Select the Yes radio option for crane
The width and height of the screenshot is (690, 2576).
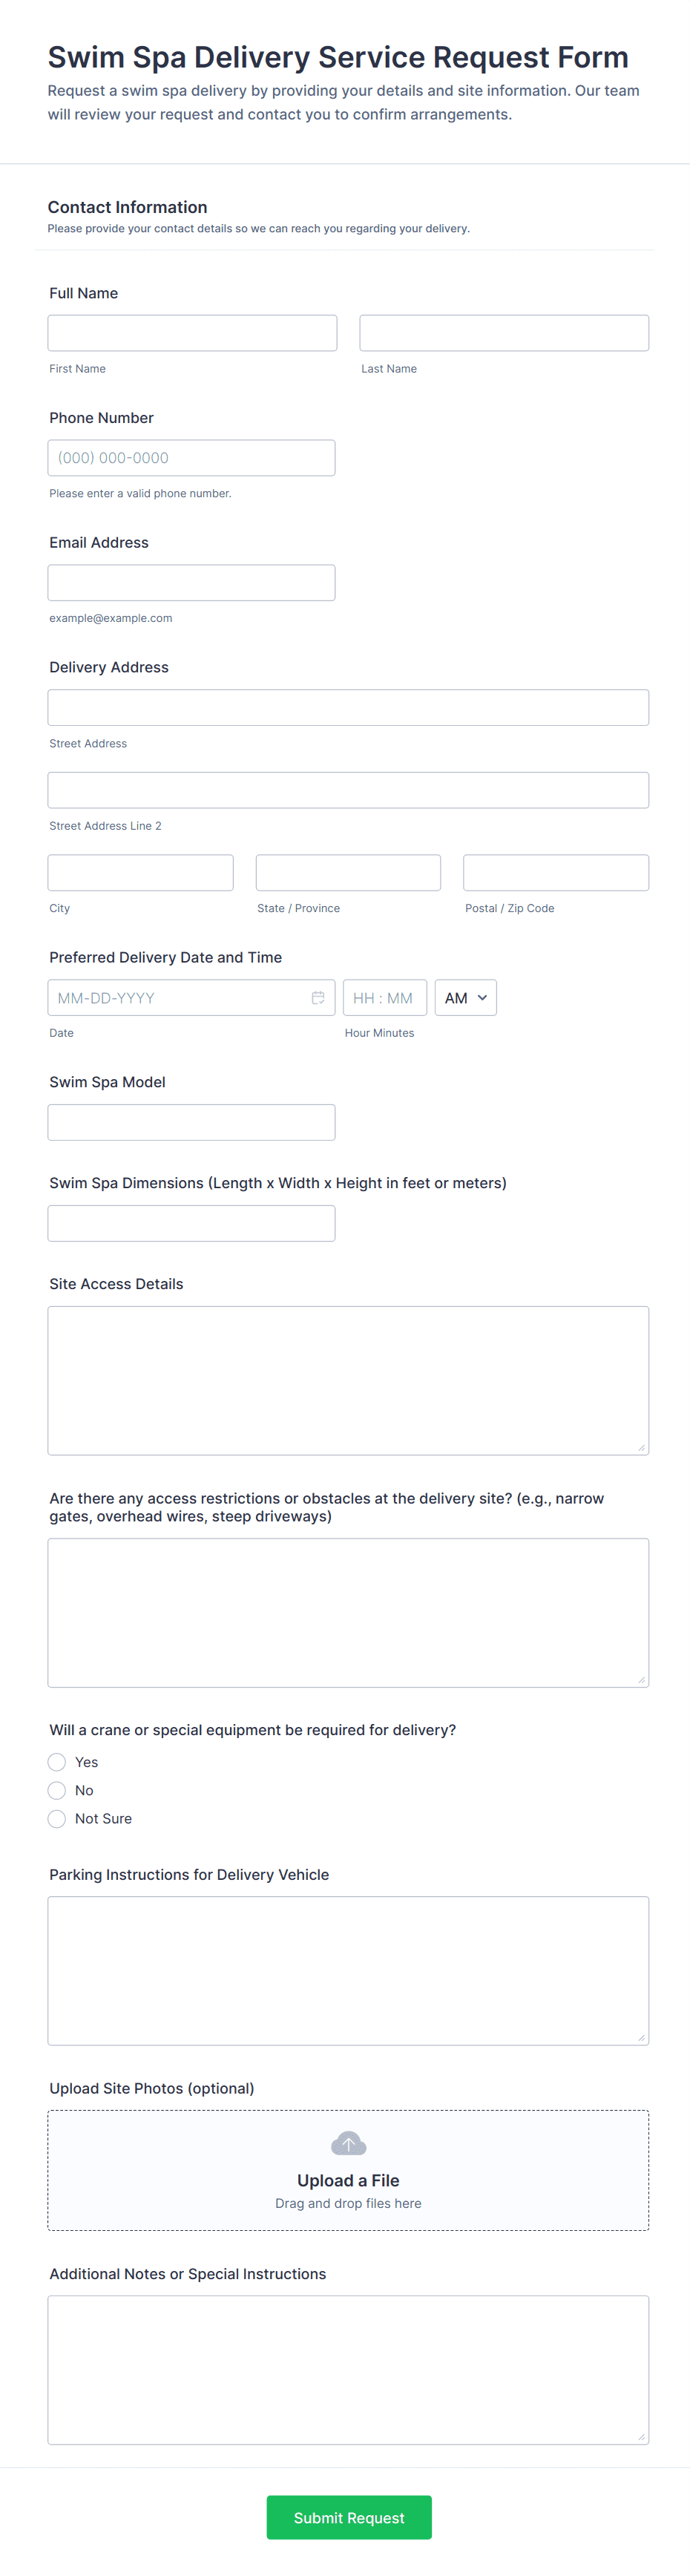coord(57,1762)
